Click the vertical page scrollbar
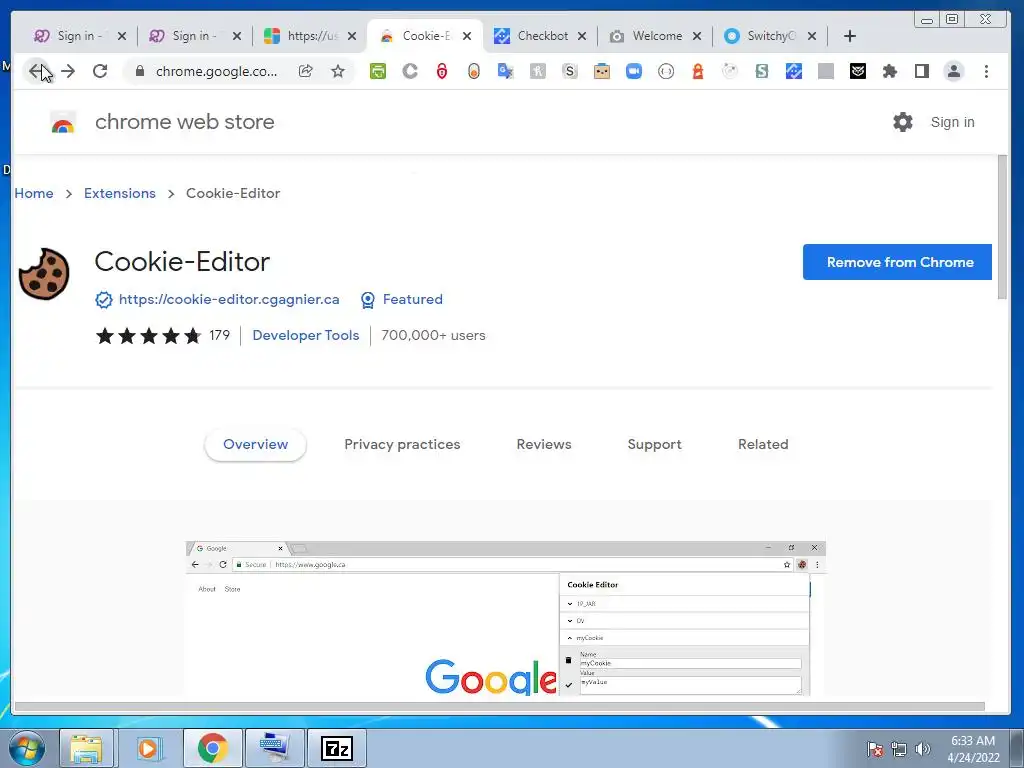This screenshot has height=768, width=1024. pyautogui.click(x=1002, y=227)
